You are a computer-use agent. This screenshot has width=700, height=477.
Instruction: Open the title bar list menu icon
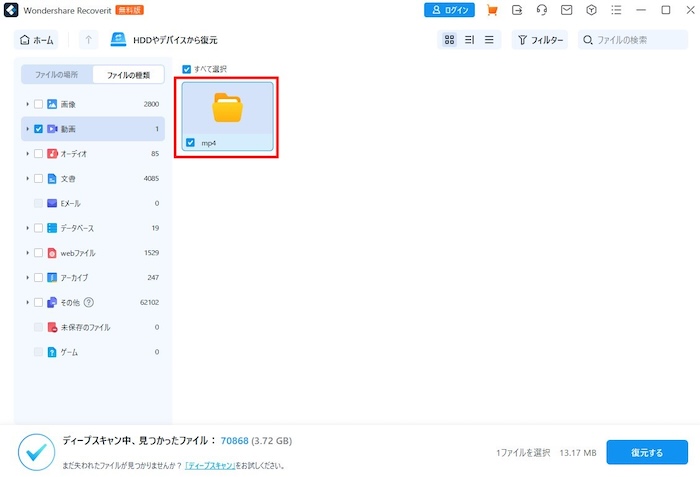coord(617,10)
